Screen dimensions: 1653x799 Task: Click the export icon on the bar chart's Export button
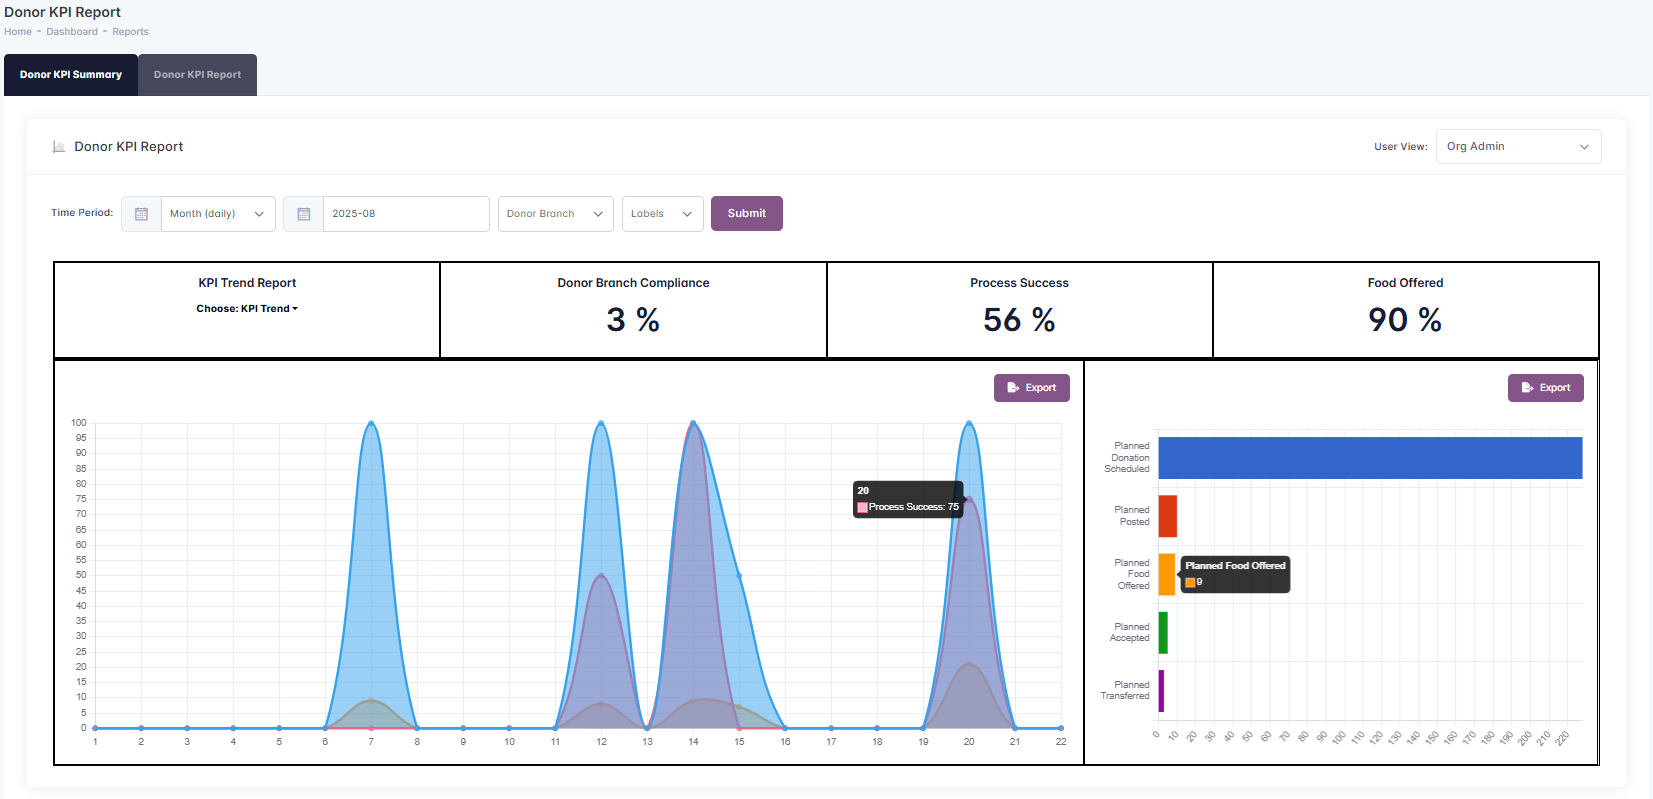pos(1527,388)
